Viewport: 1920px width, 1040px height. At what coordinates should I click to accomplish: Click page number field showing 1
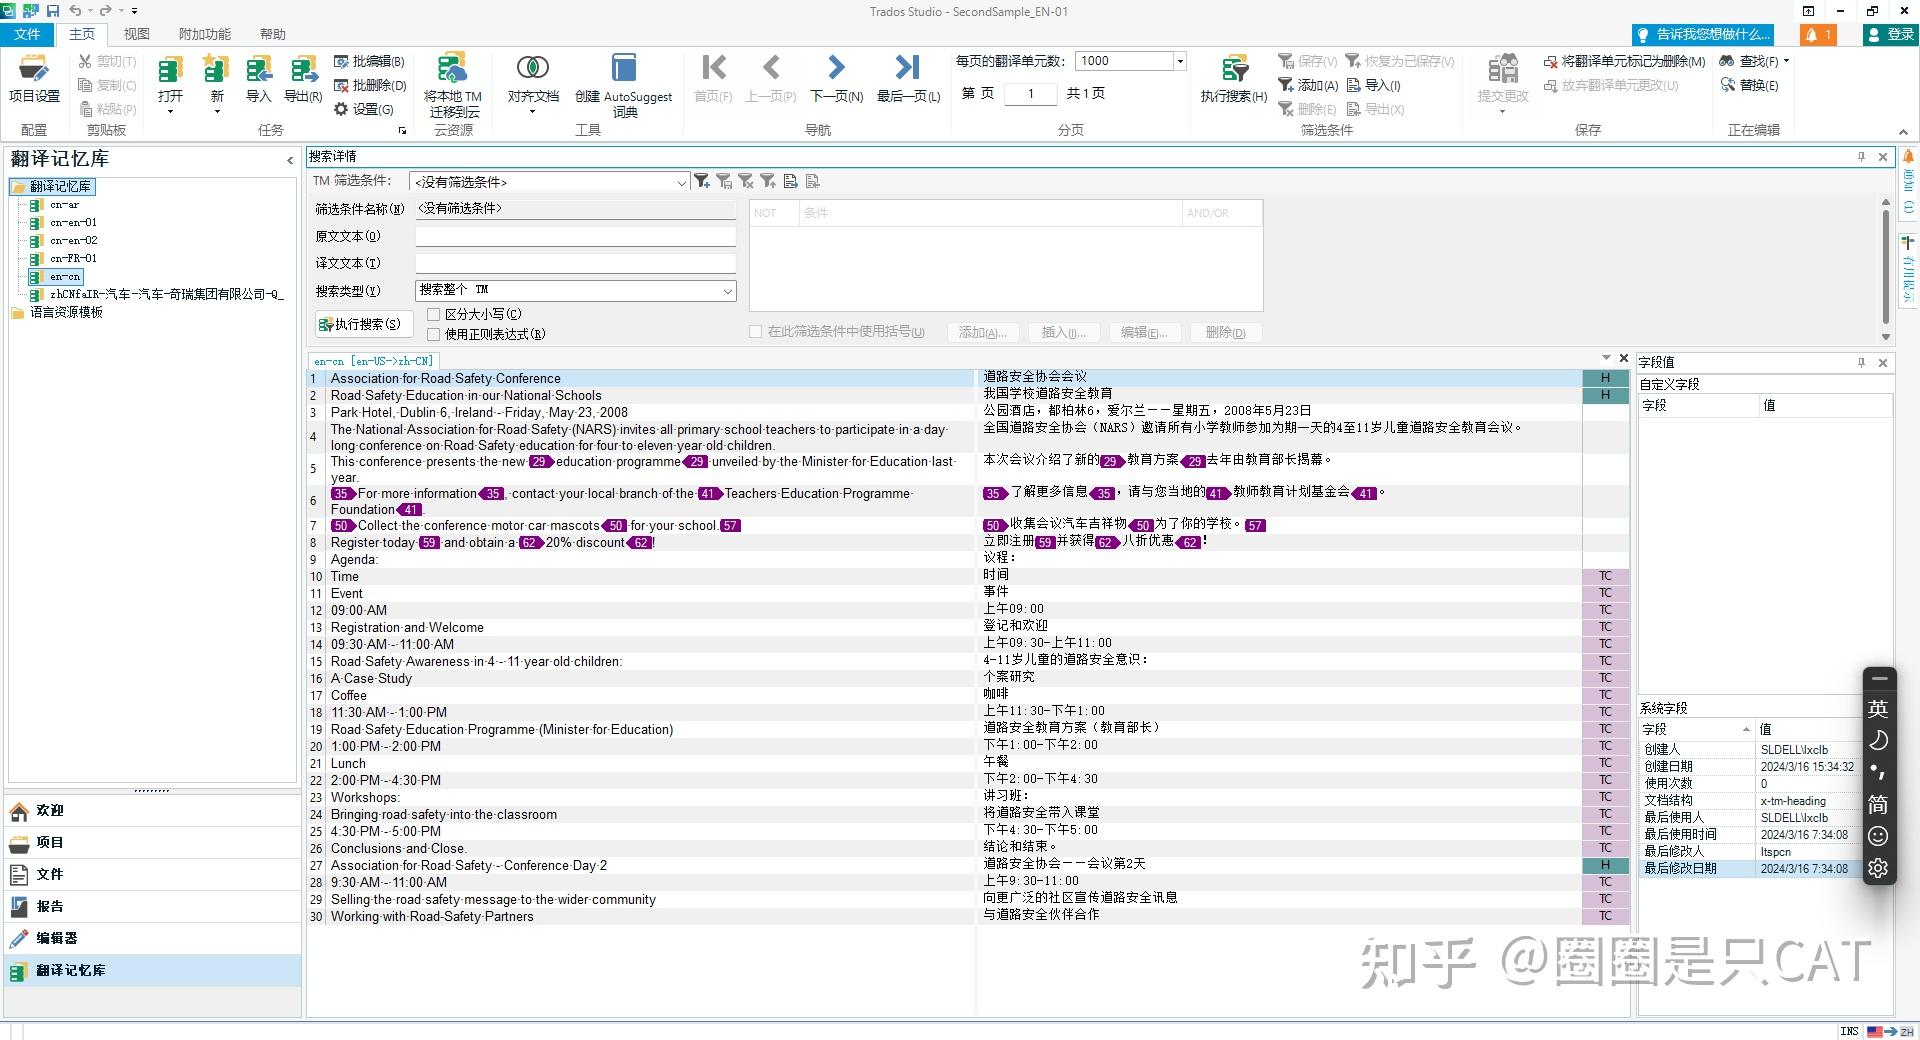(1031, 93)
